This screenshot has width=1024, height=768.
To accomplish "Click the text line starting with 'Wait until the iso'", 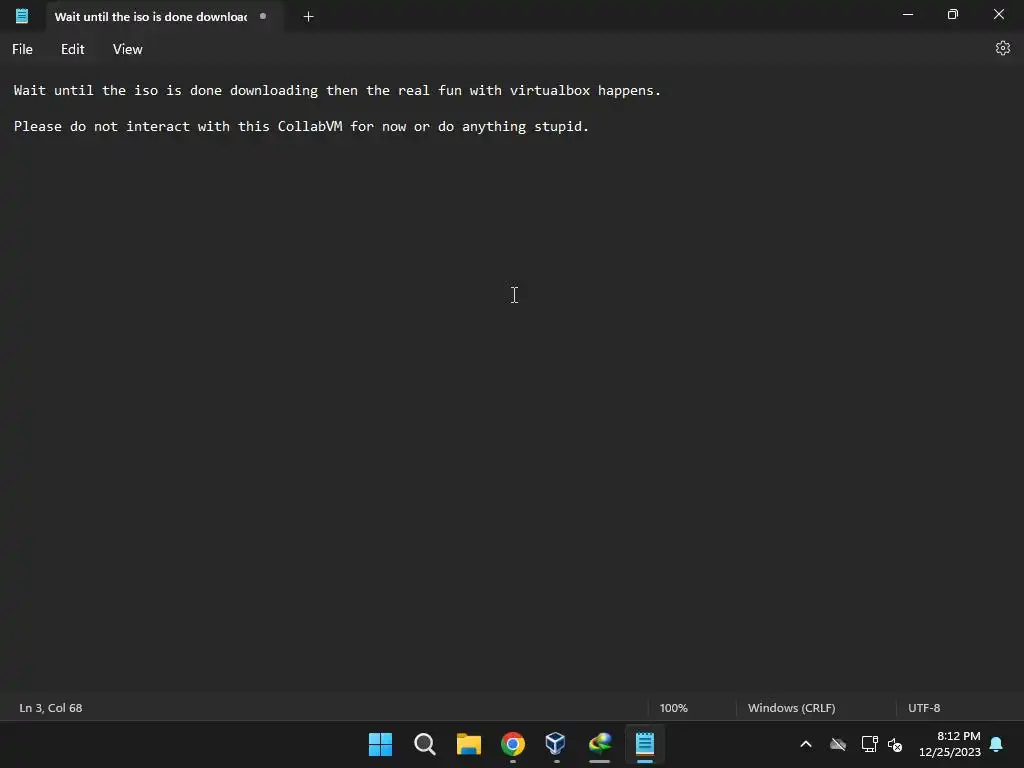I will coord(337,90).
